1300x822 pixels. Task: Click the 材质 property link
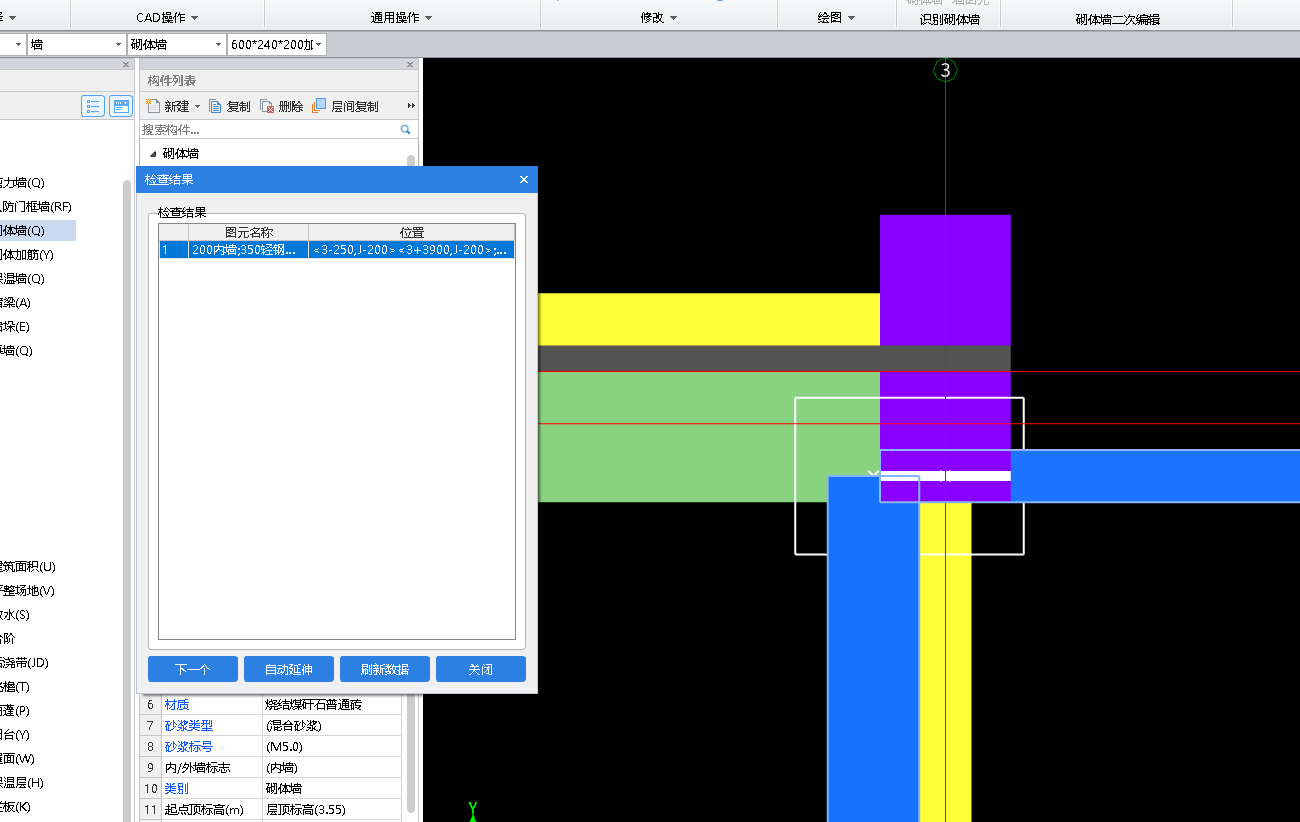pyautogui.click(x=177, y=705)
